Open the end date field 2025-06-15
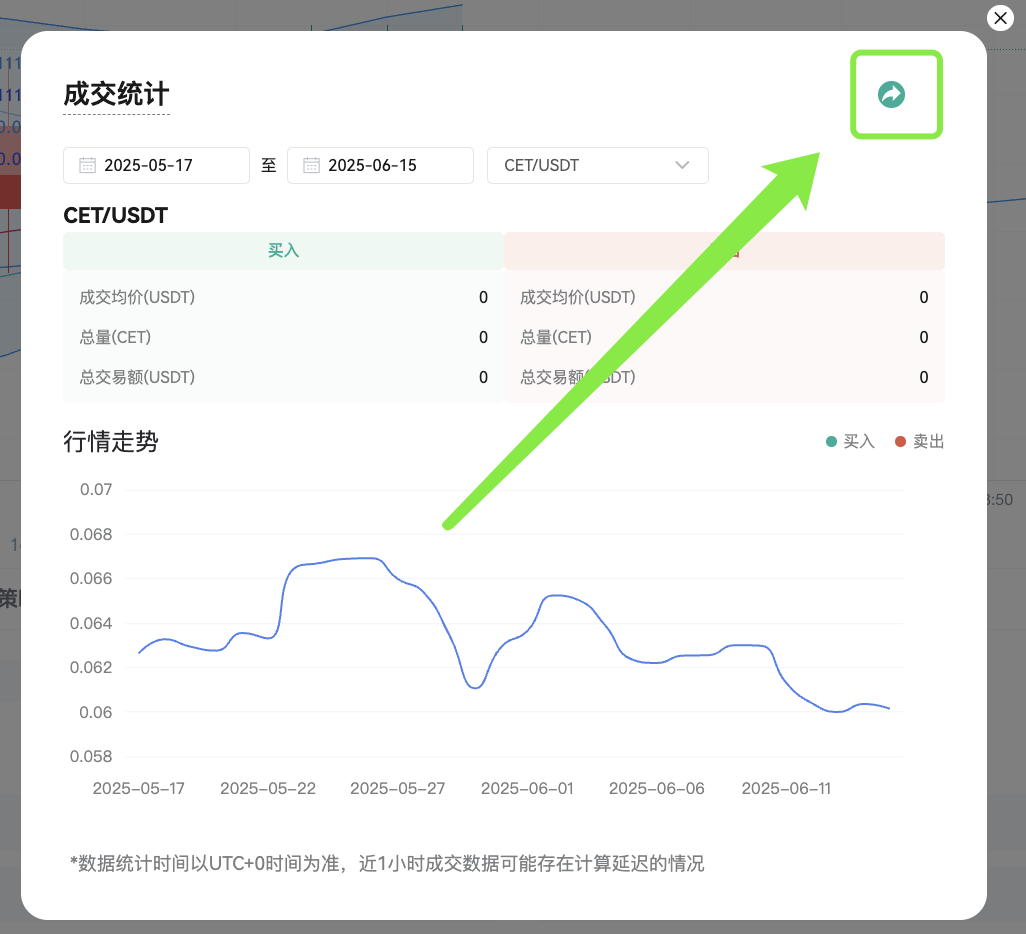 380,165
